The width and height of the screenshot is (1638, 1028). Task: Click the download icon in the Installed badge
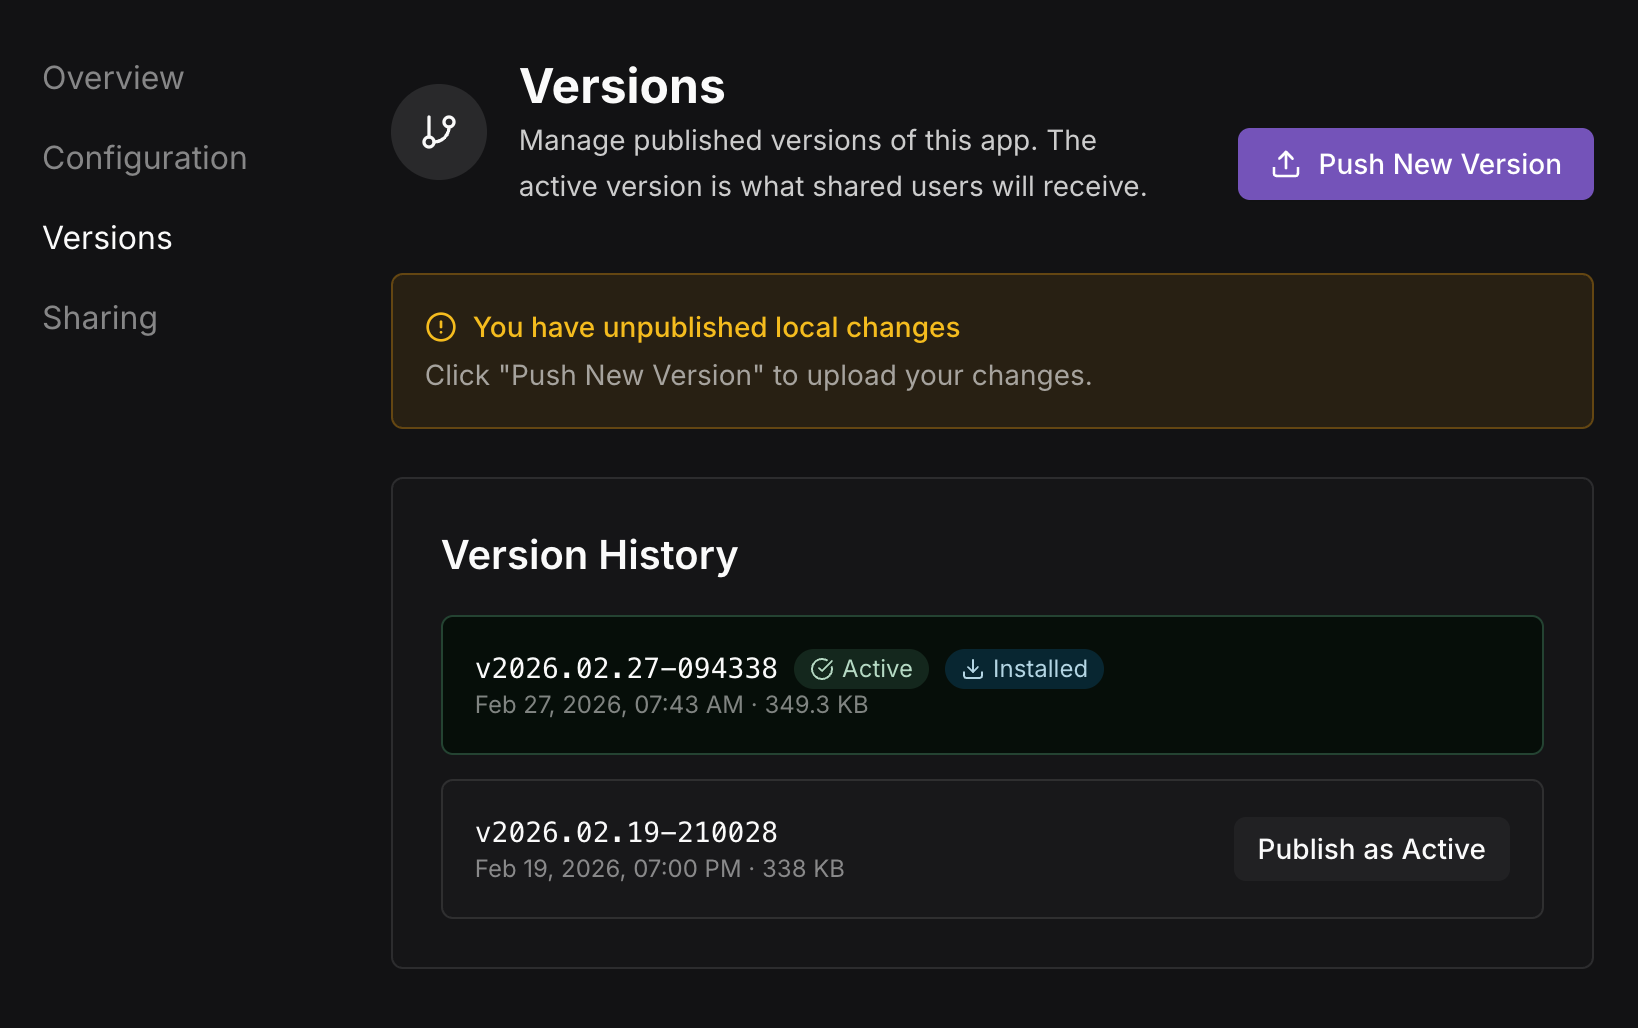972,669
